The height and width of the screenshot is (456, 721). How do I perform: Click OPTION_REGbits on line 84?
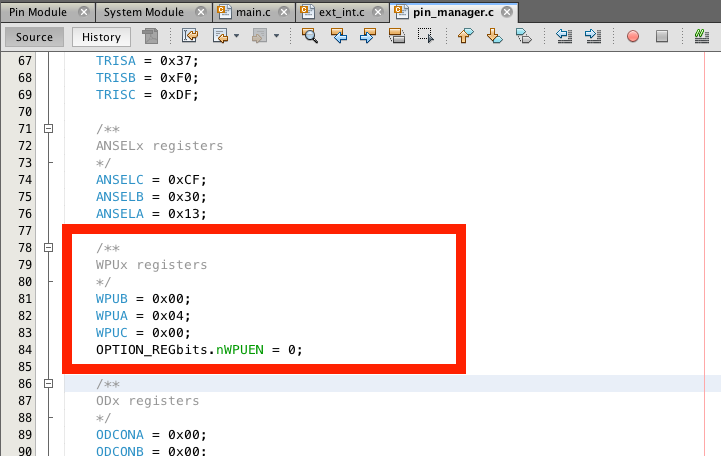click(x=152, y=350)
